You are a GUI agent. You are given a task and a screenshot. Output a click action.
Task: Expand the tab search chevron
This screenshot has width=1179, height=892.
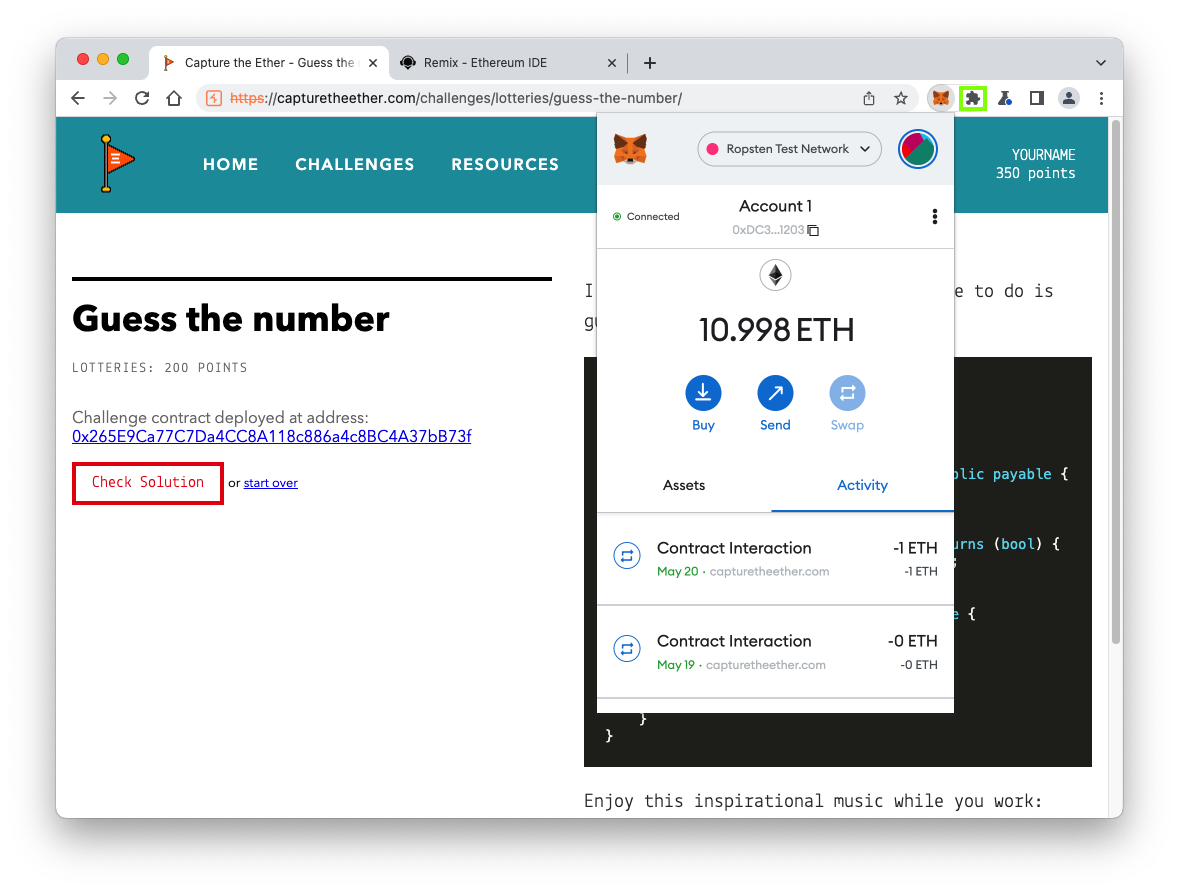point(1101,63)
